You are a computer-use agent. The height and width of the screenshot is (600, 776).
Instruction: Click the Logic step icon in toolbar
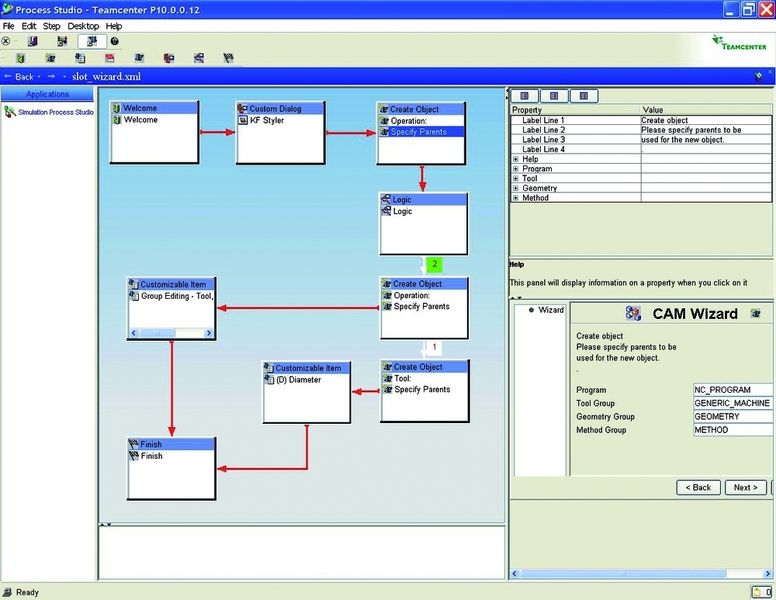pyautogui.click(x=199, y=58)
